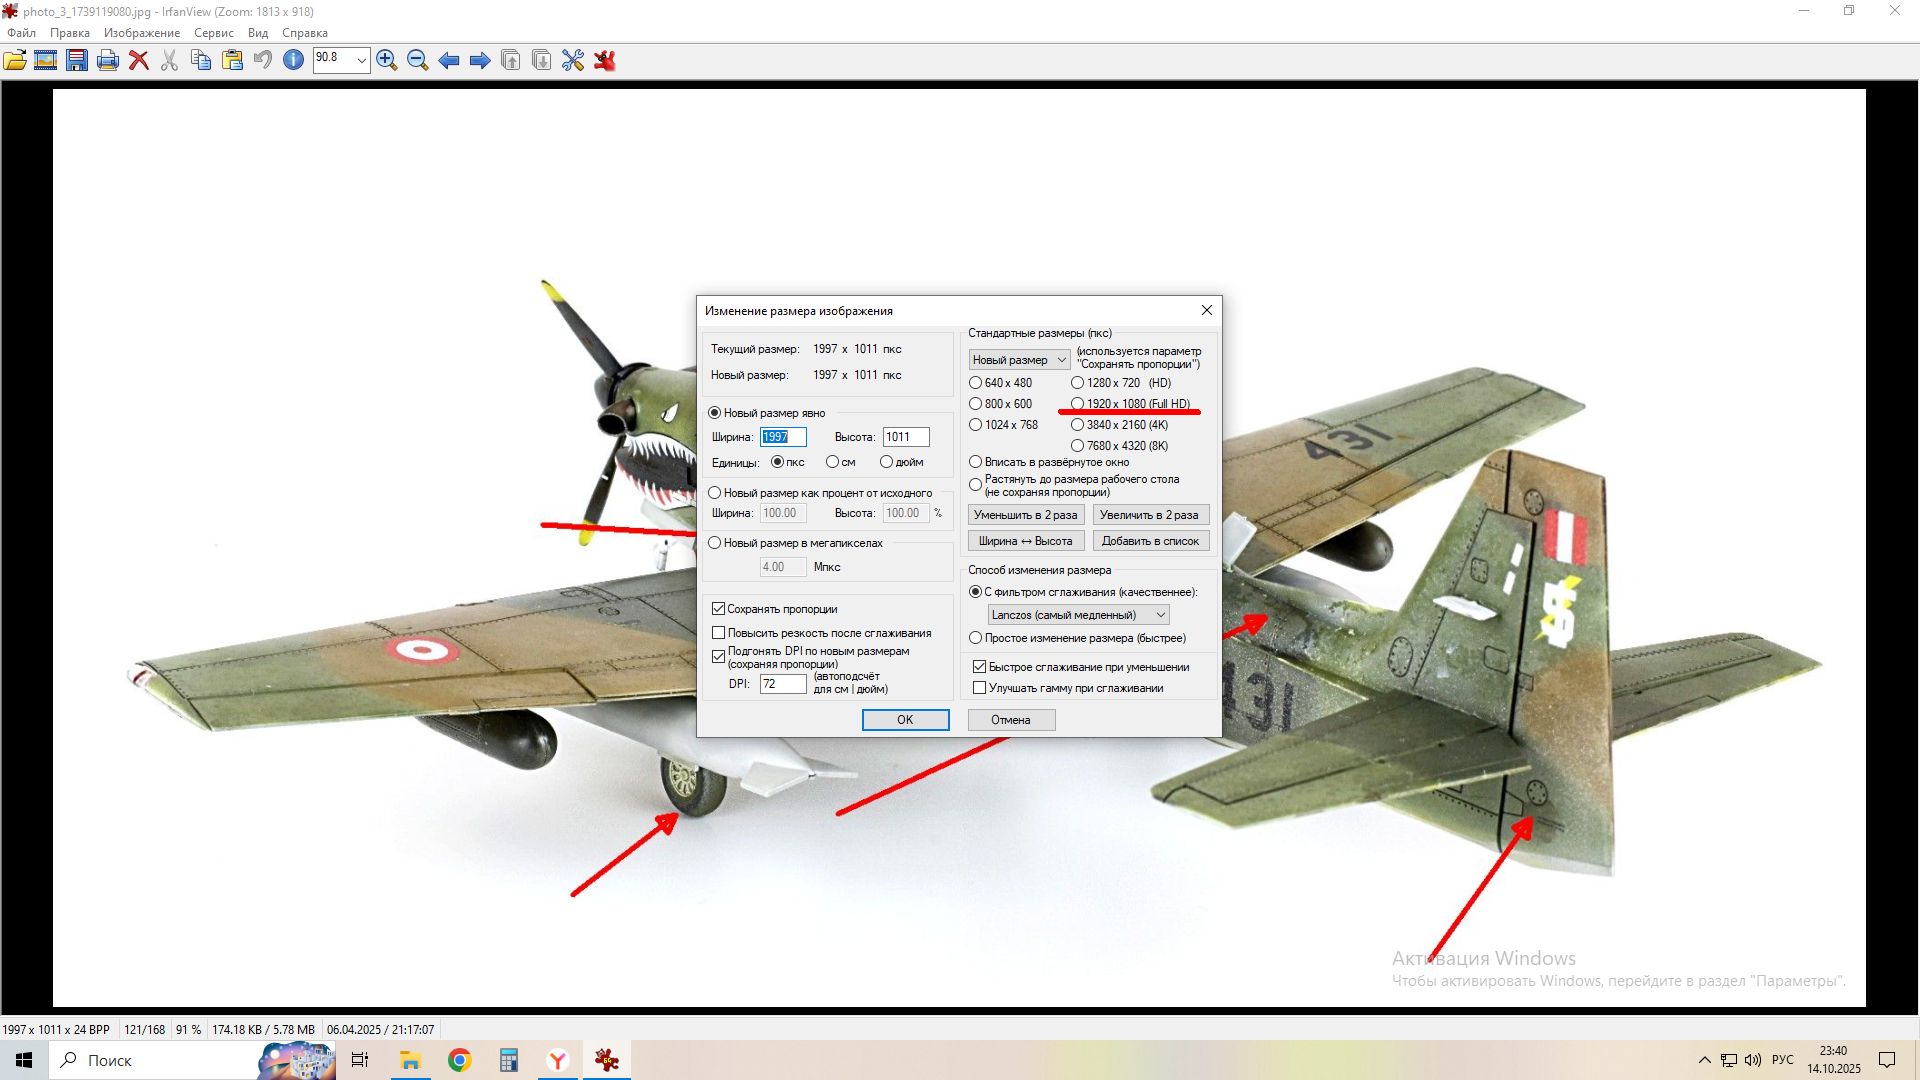Click the Slideshow filmstrip toolbar icon
Viewport: 1920px width, 1080px height.
(x=45, y=61)
